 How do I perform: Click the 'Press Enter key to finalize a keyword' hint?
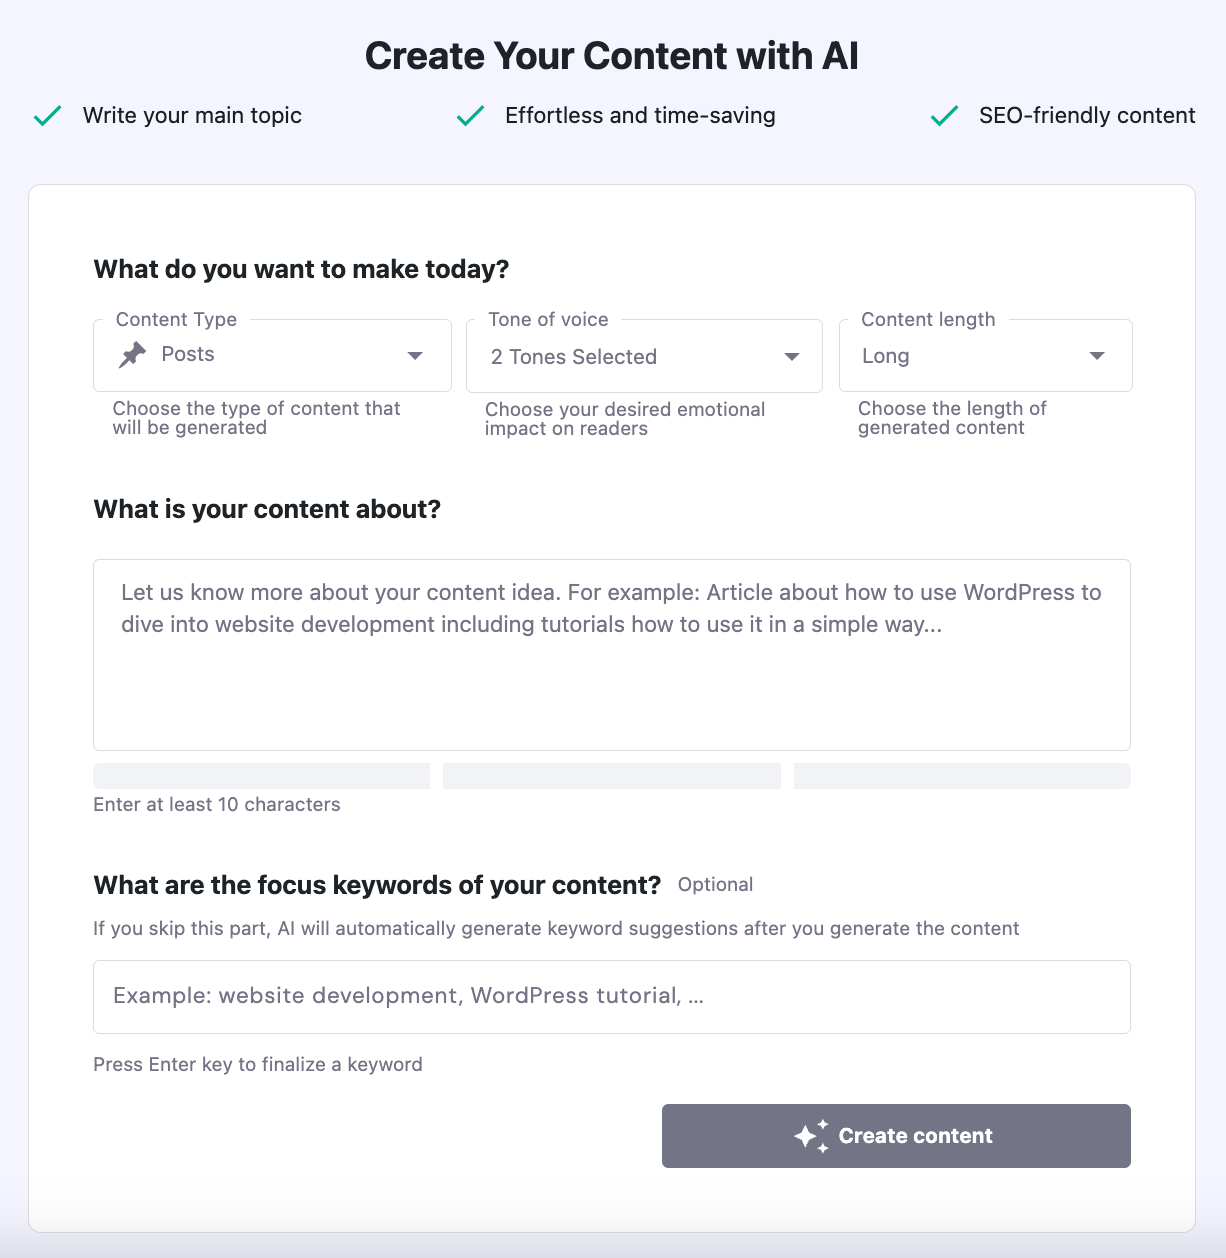point(257,1064)
